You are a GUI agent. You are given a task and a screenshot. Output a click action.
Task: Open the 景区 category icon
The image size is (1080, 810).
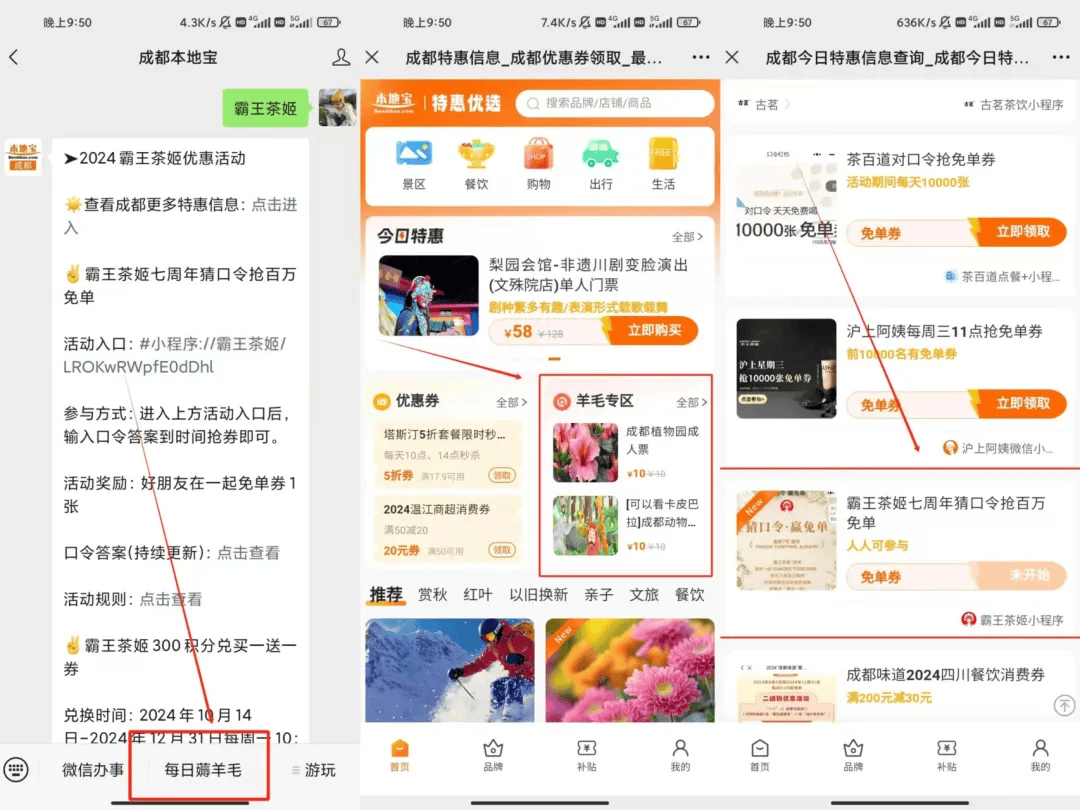pyautogui.click(x=414, y=154)
